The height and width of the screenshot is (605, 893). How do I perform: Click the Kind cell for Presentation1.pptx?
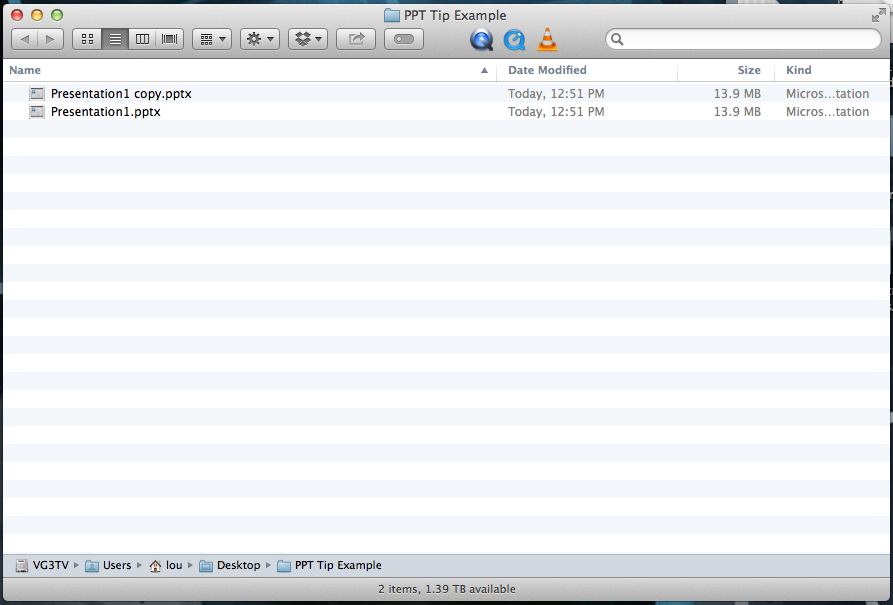tap(828, 112)
